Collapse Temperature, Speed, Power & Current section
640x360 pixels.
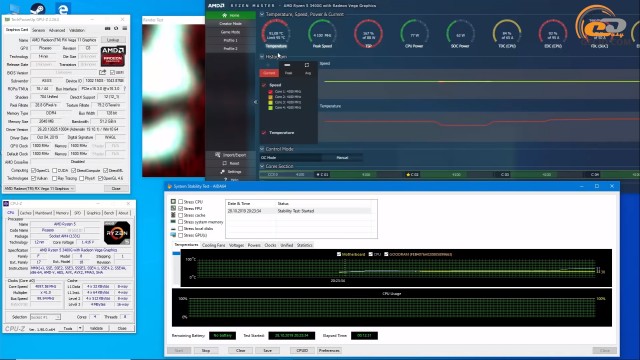click(262, 14)
